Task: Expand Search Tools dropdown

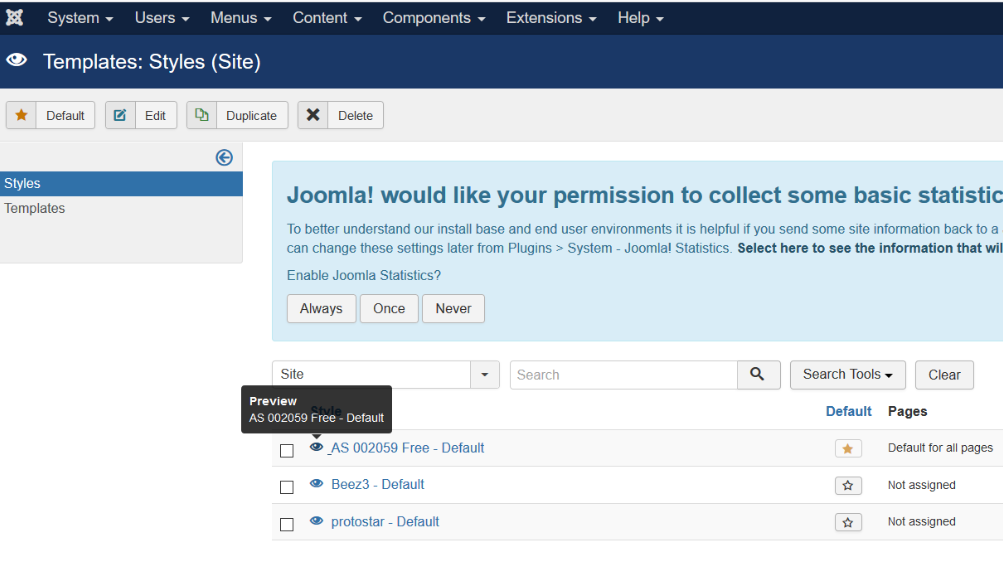Action: [848, 375]
